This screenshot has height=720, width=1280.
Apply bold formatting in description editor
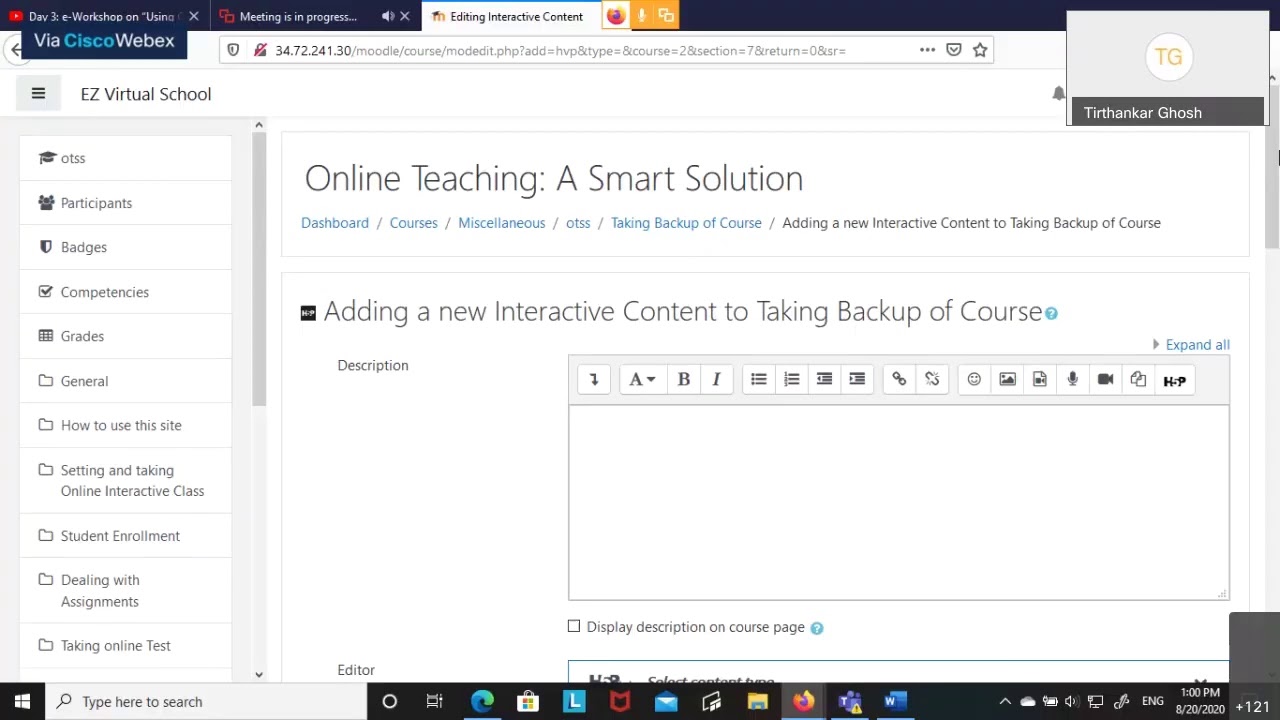684,380
